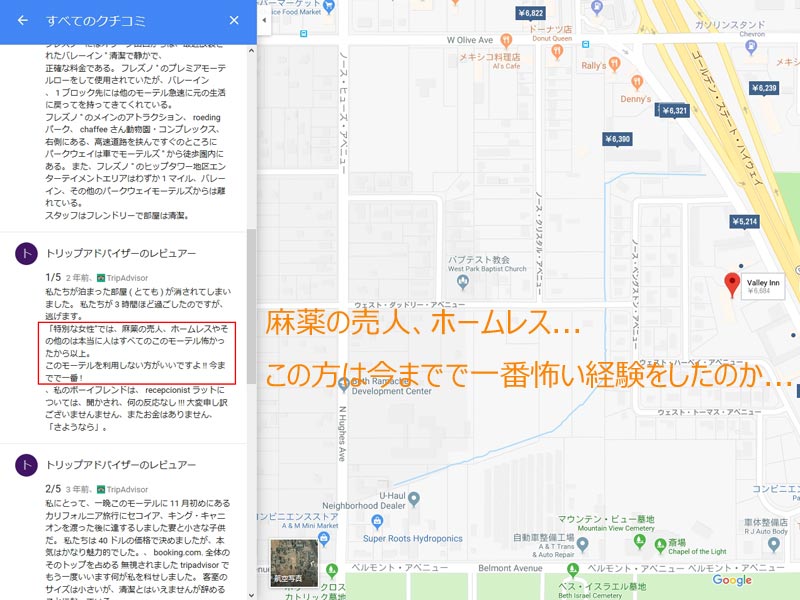Collapse the side panel with the arrow tab
The height and width of the screenshot is (600, 800).
(264, 20)
